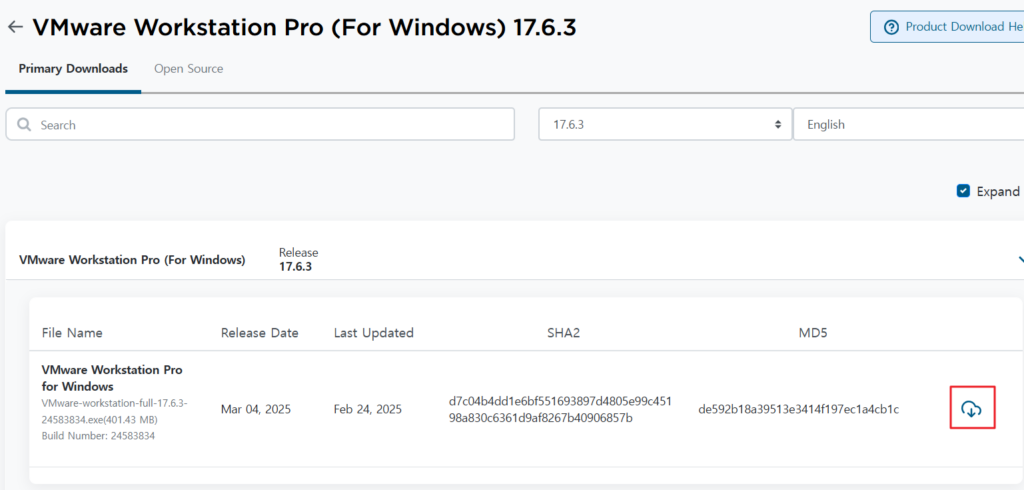The image size is (1024, 490).
Task: Switch to Primary Downloads tab
Action: pyautogui.click(x=73, y=69)
